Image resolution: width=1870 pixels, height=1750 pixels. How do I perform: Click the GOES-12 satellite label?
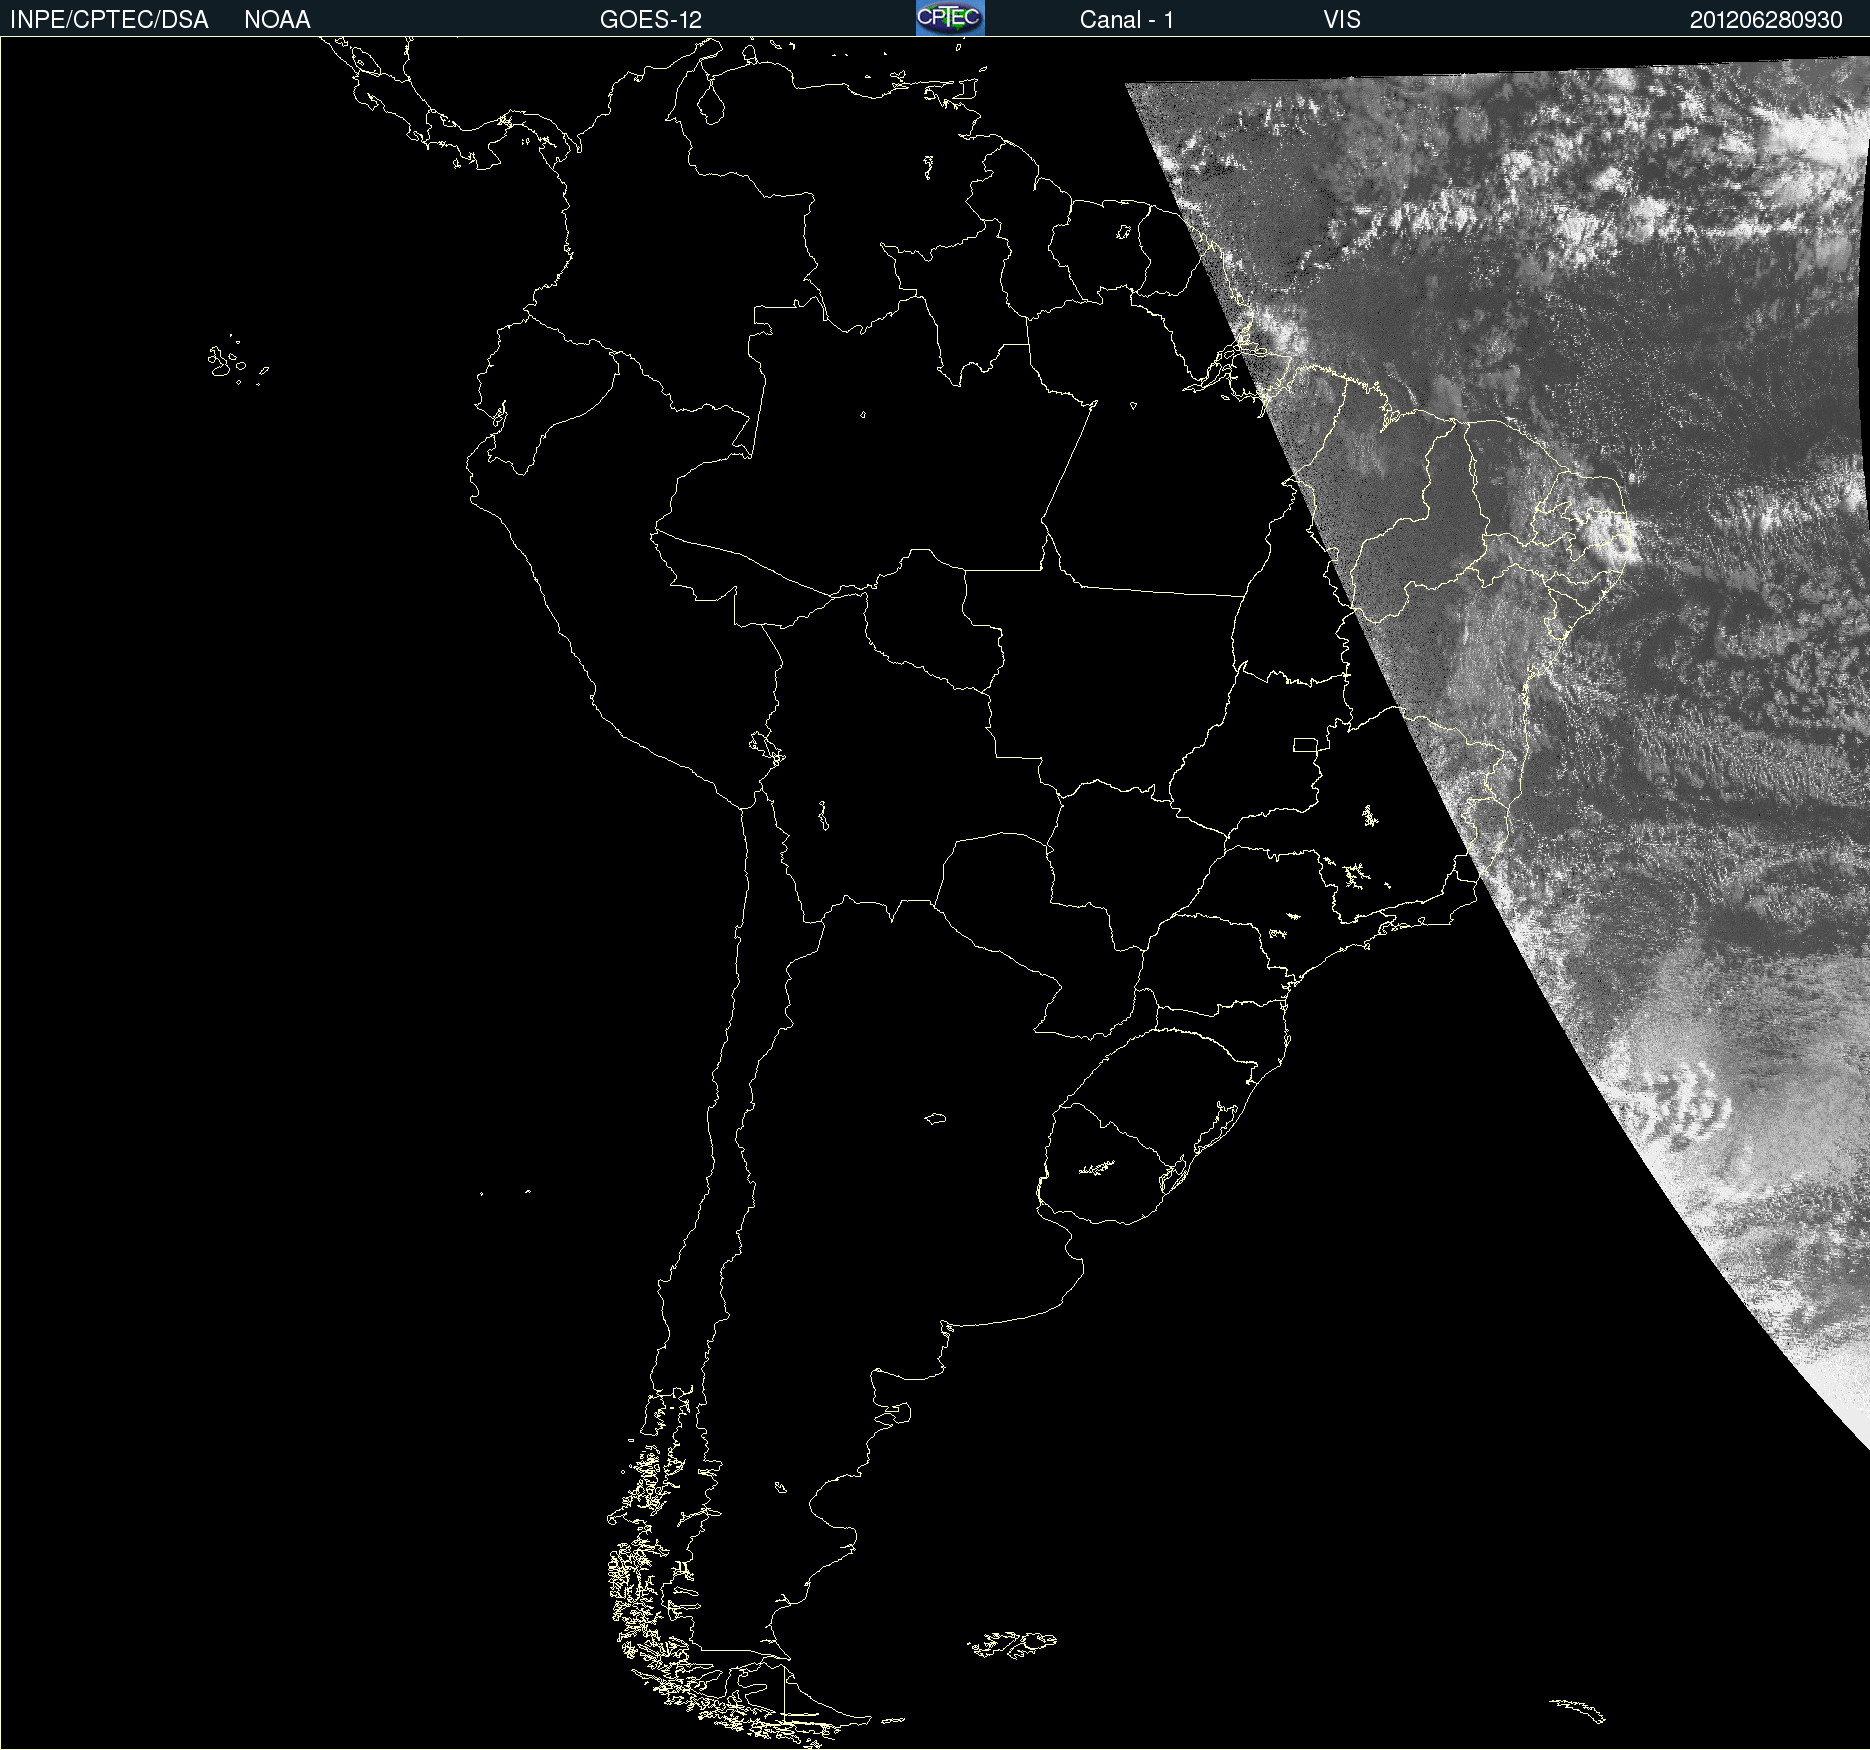(x=651, y=20)
